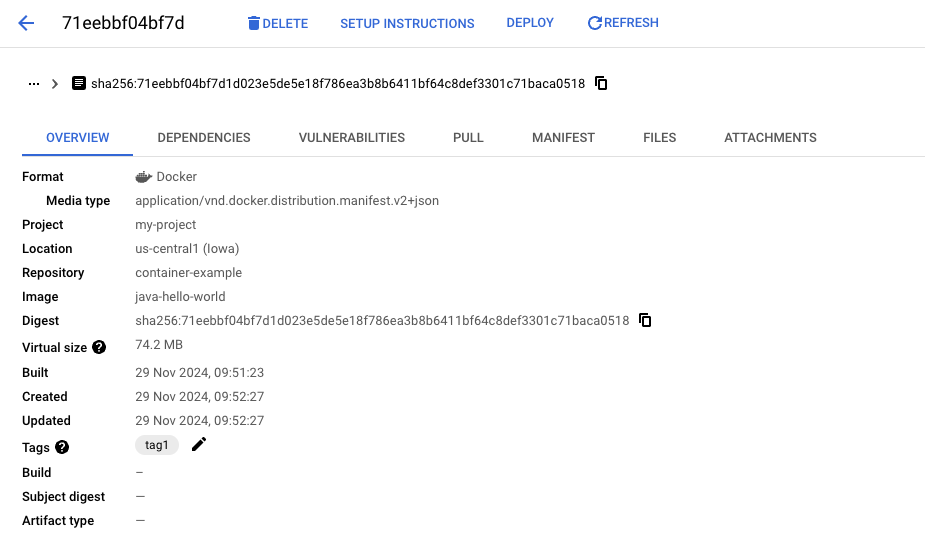This screenshot has height=546, width=925.
Task: Open the Virtual size help icon
Action: tap(99, 348)
